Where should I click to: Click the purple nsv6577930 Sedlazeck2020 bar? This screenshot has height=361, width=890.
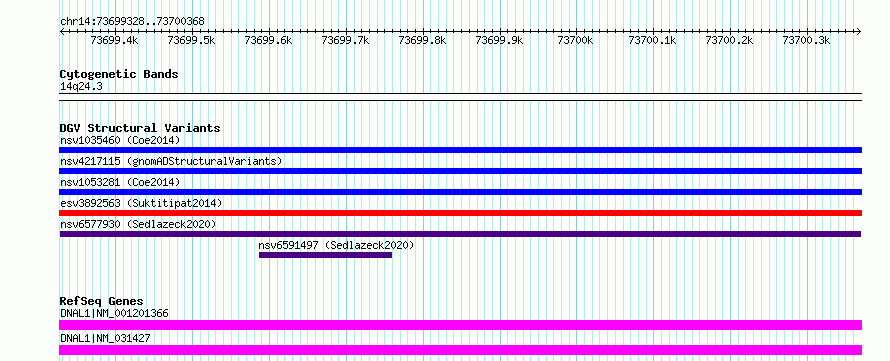pyautogui.click(x=460, y=234)
